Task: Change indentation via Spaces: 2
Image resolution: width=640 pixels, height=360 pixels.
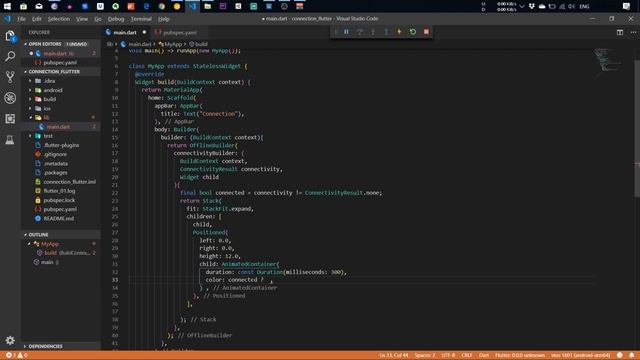Action: point(424,355)
